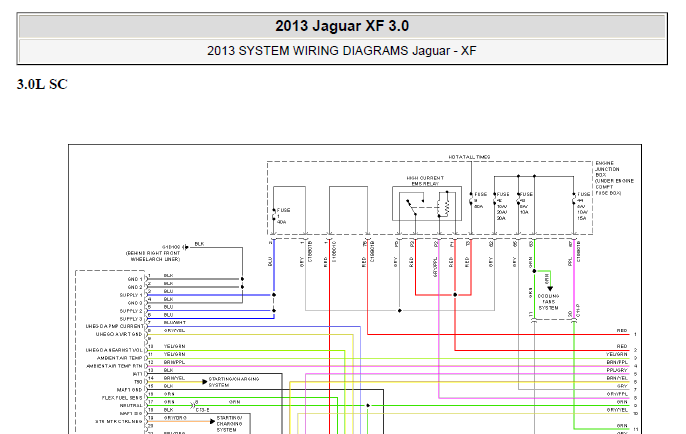Click the 'GND 2' pin label
The width and height of the screenshot is (686, 434).
pos(135,287)
